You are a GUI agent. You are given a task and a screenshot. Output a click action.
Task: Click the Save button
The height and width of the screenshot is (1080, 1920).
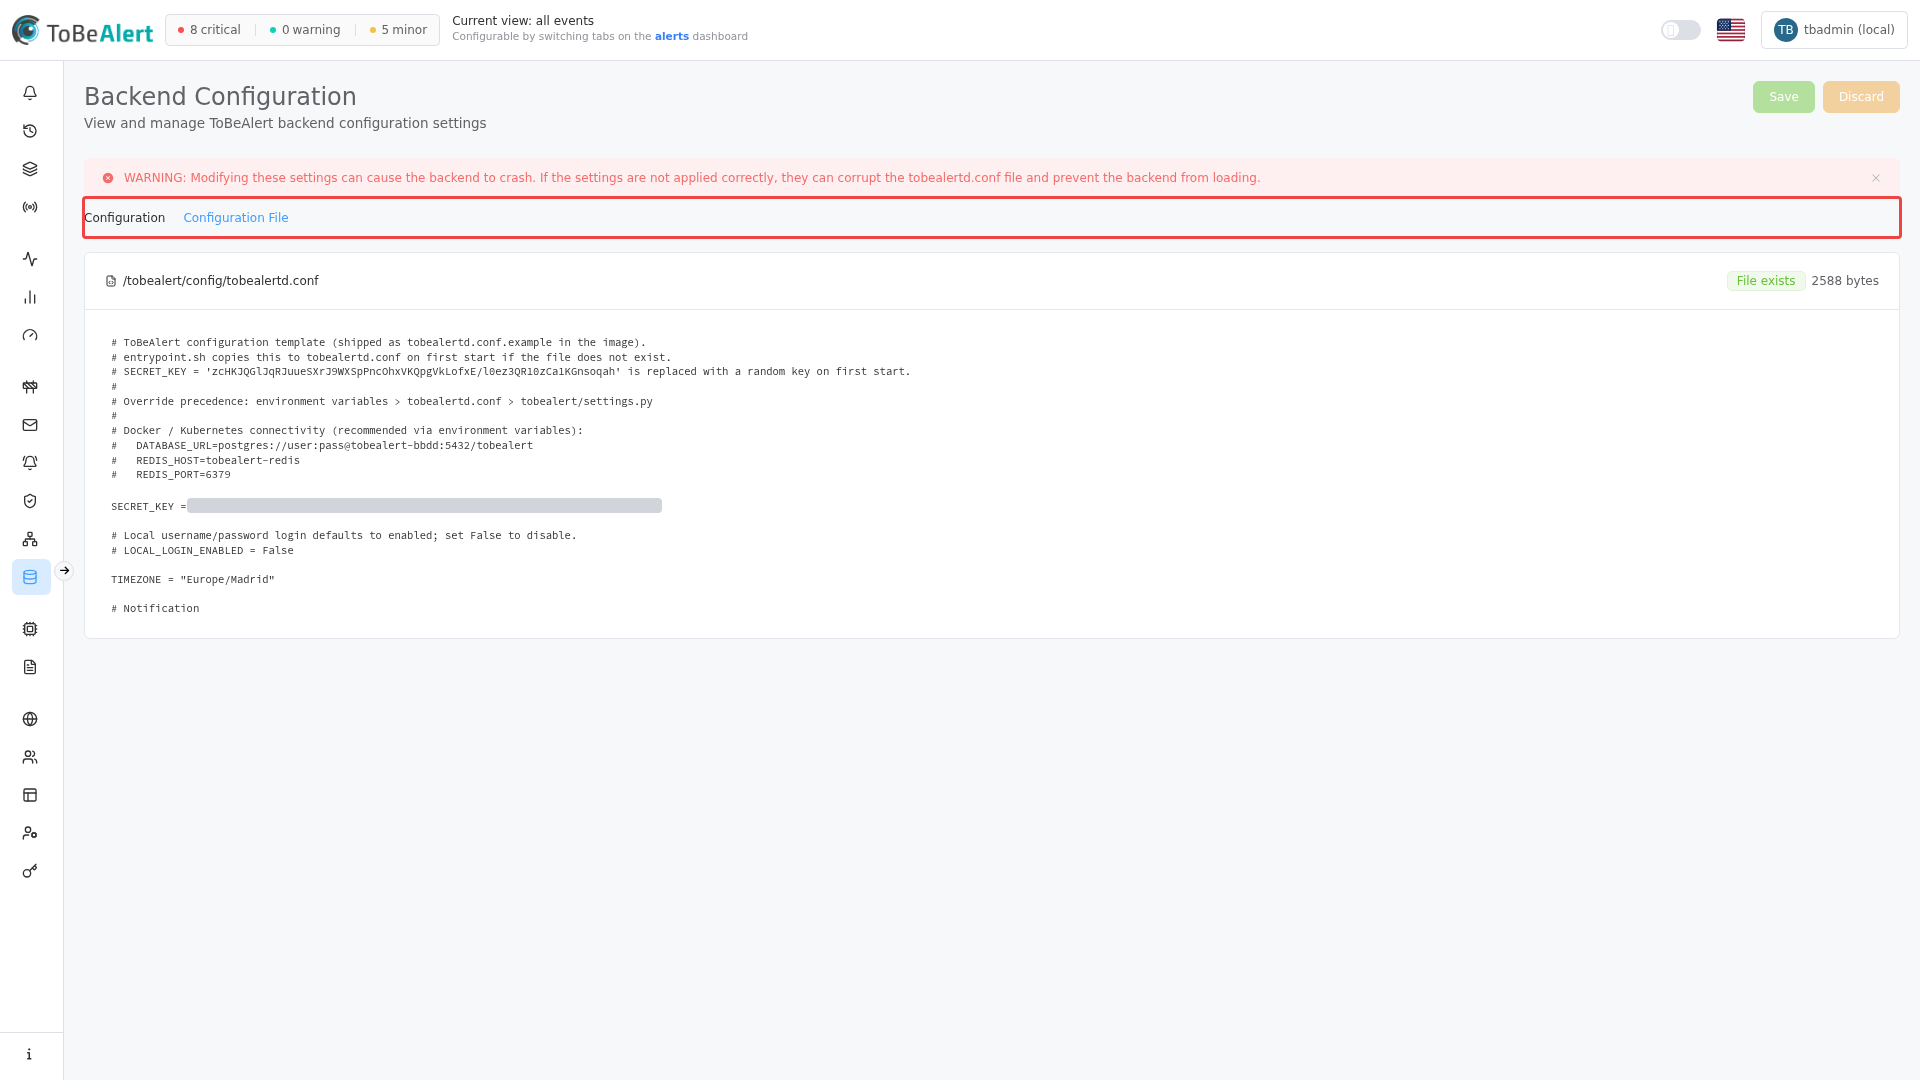click(1784, 97)
